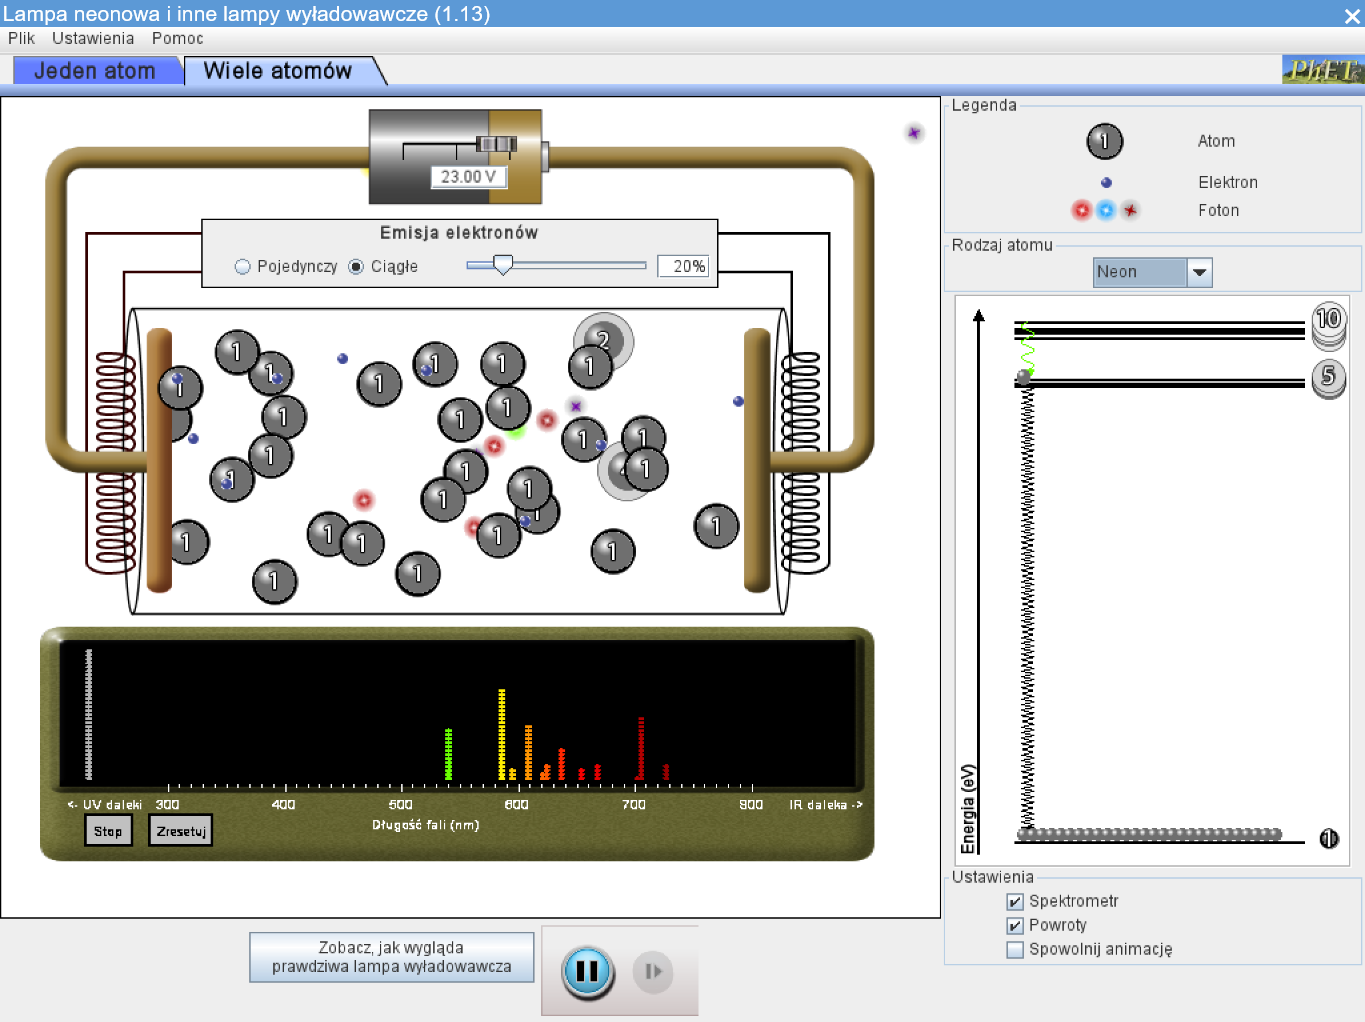Click the step-forward playback button
Viewport: 1365px width, 1022px height.
point(653,972)
